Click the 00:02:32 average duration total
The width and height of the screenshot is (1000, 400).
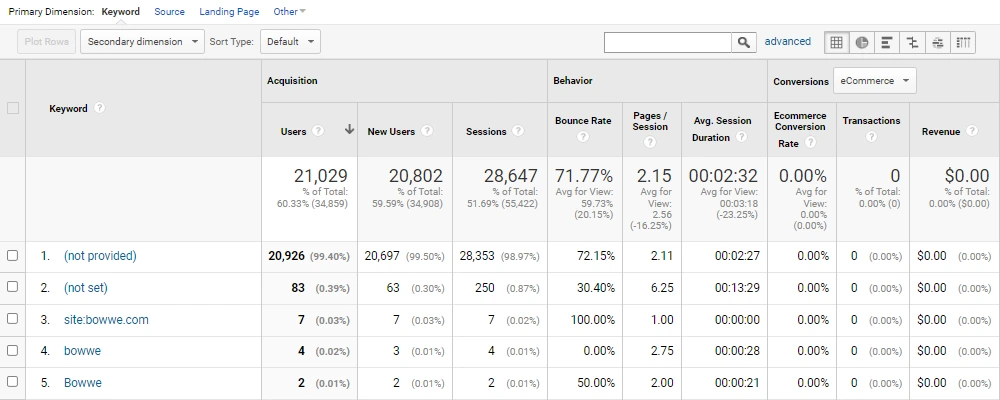(x=723, y=176)
